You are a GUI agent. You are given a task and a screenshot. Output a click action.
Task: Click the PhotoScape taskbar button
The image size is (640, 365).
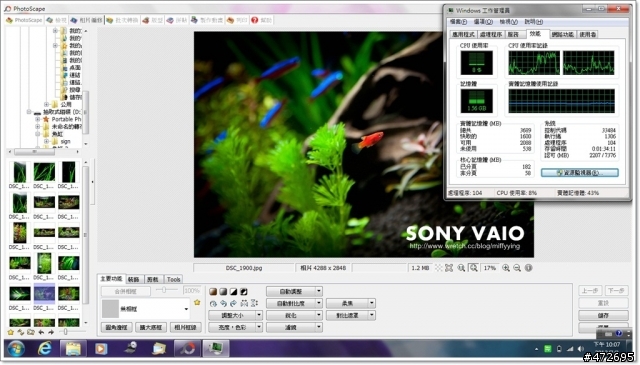click(x=187, y=349)
